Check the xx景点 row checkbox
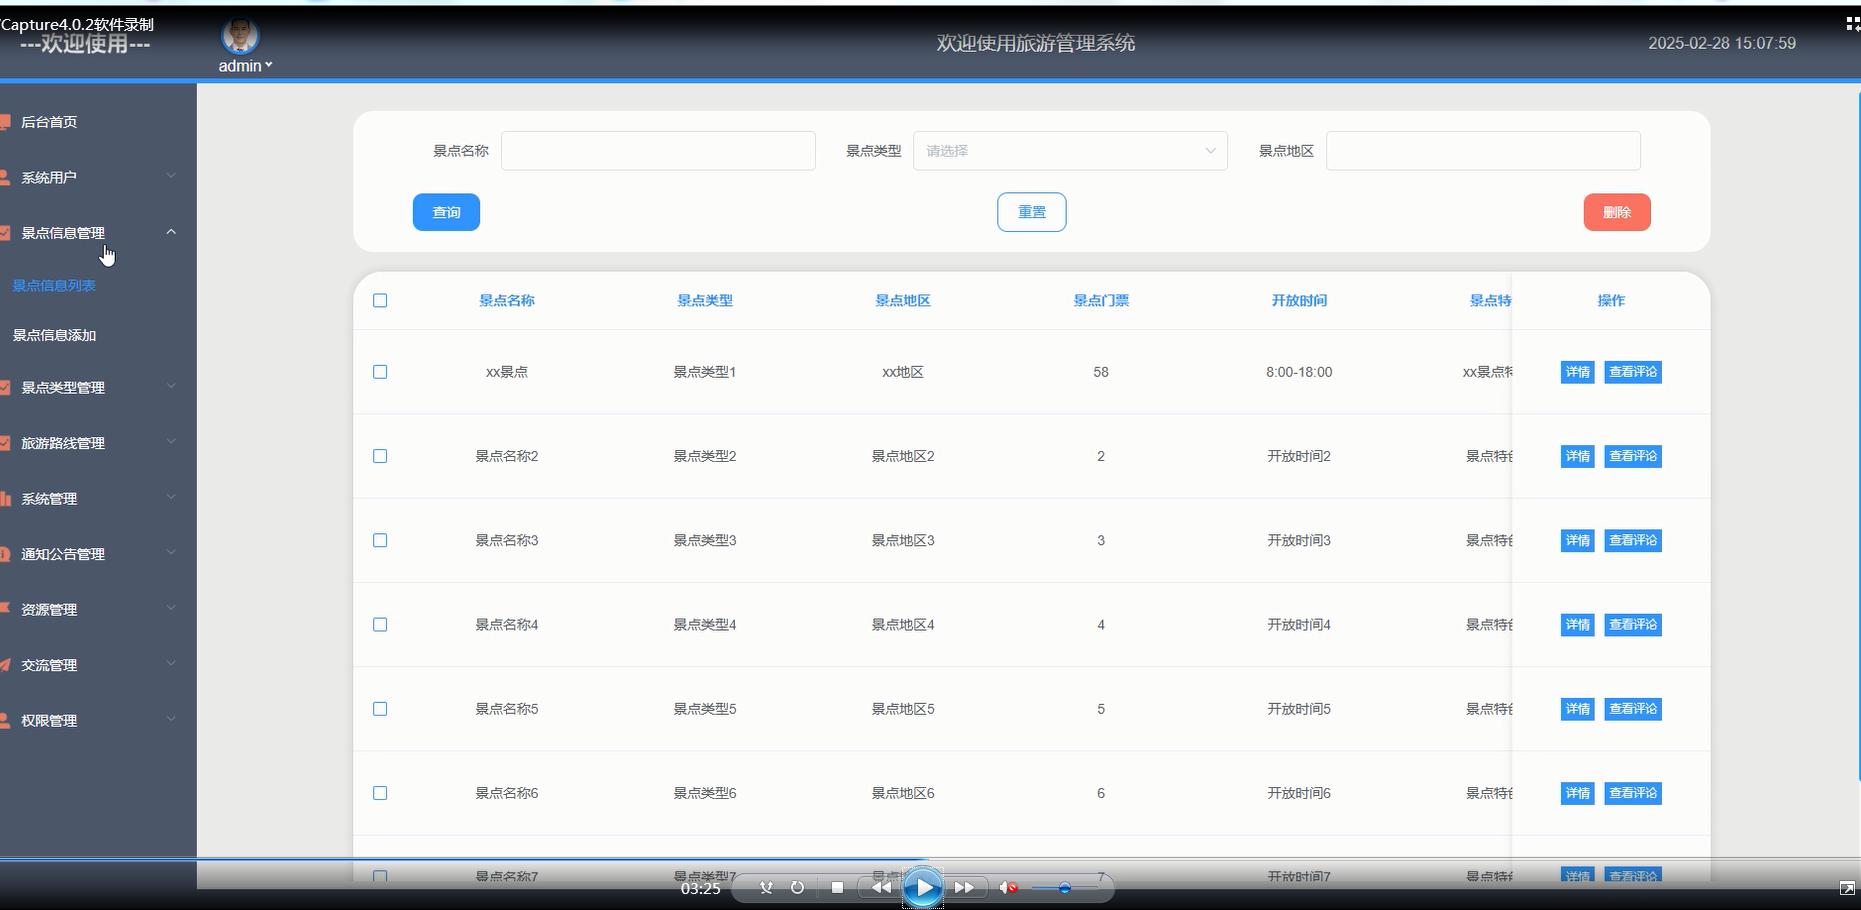 pyautogui.click(x=380, y=372)
